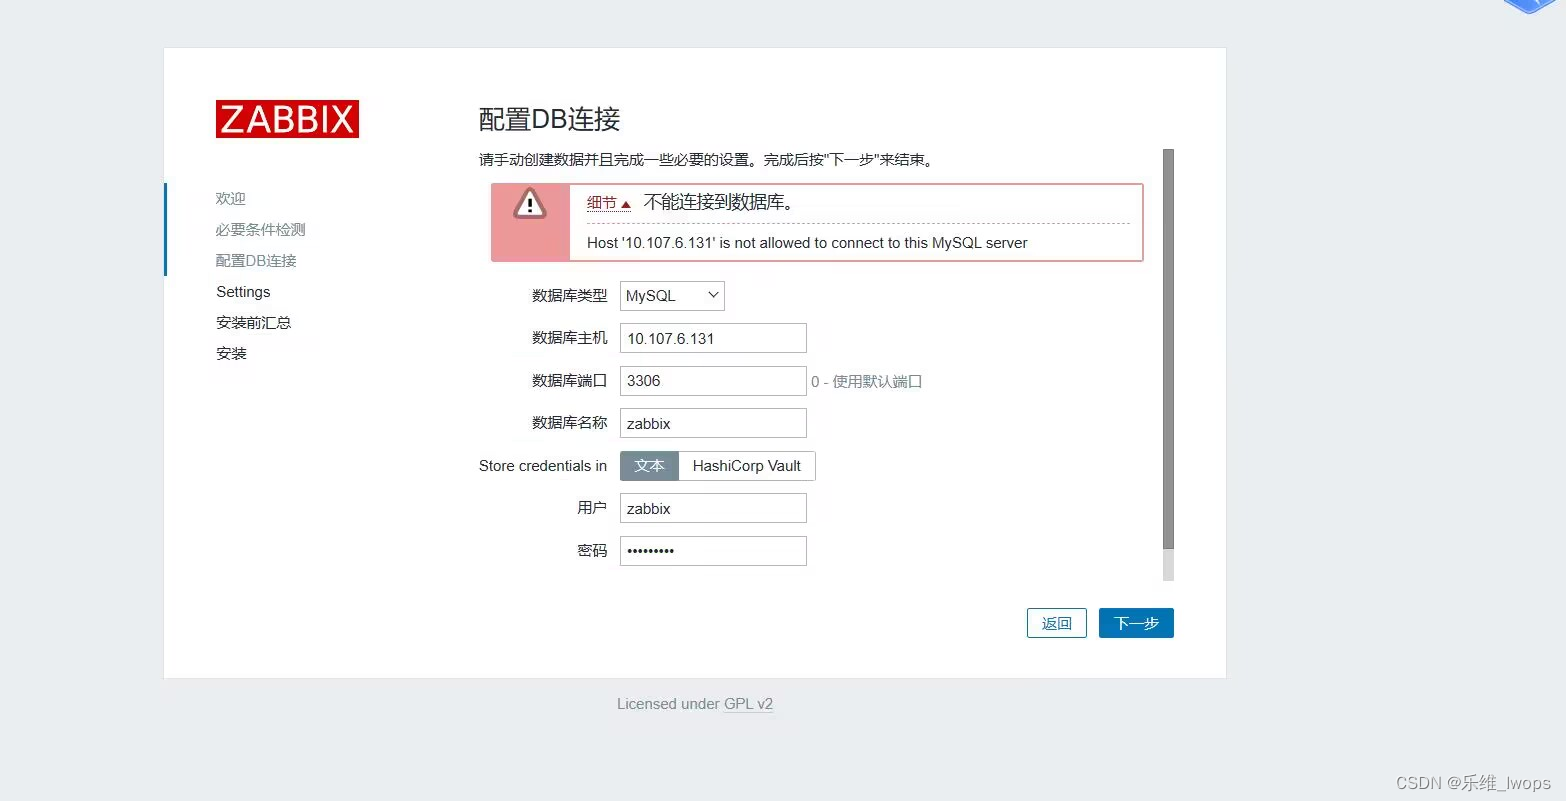Click the 返回 back button
This screenshot has height=801, width=1566.
pyautogui.click(x=1057, y=623)
